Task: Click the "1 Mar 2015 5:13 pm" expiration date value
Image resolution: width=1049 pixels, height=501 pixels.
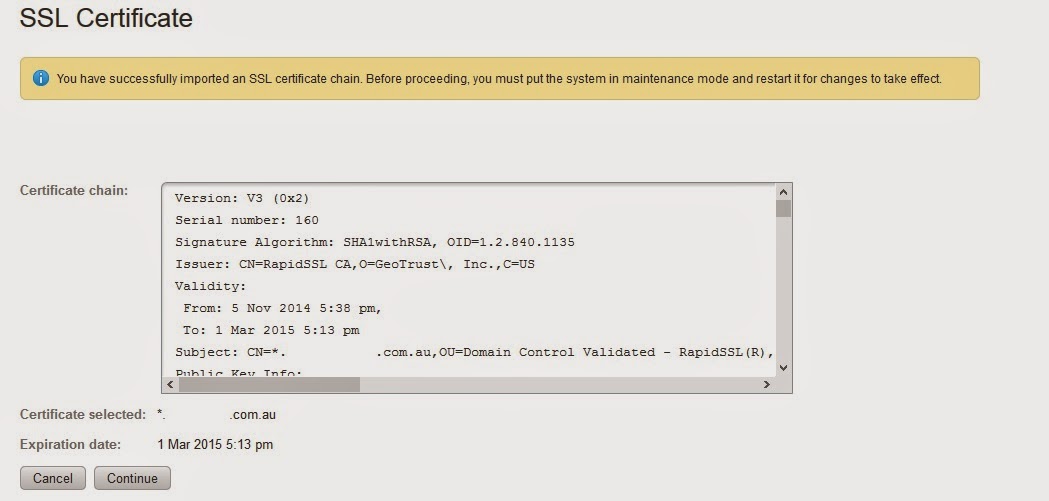Action: [215, 444]
